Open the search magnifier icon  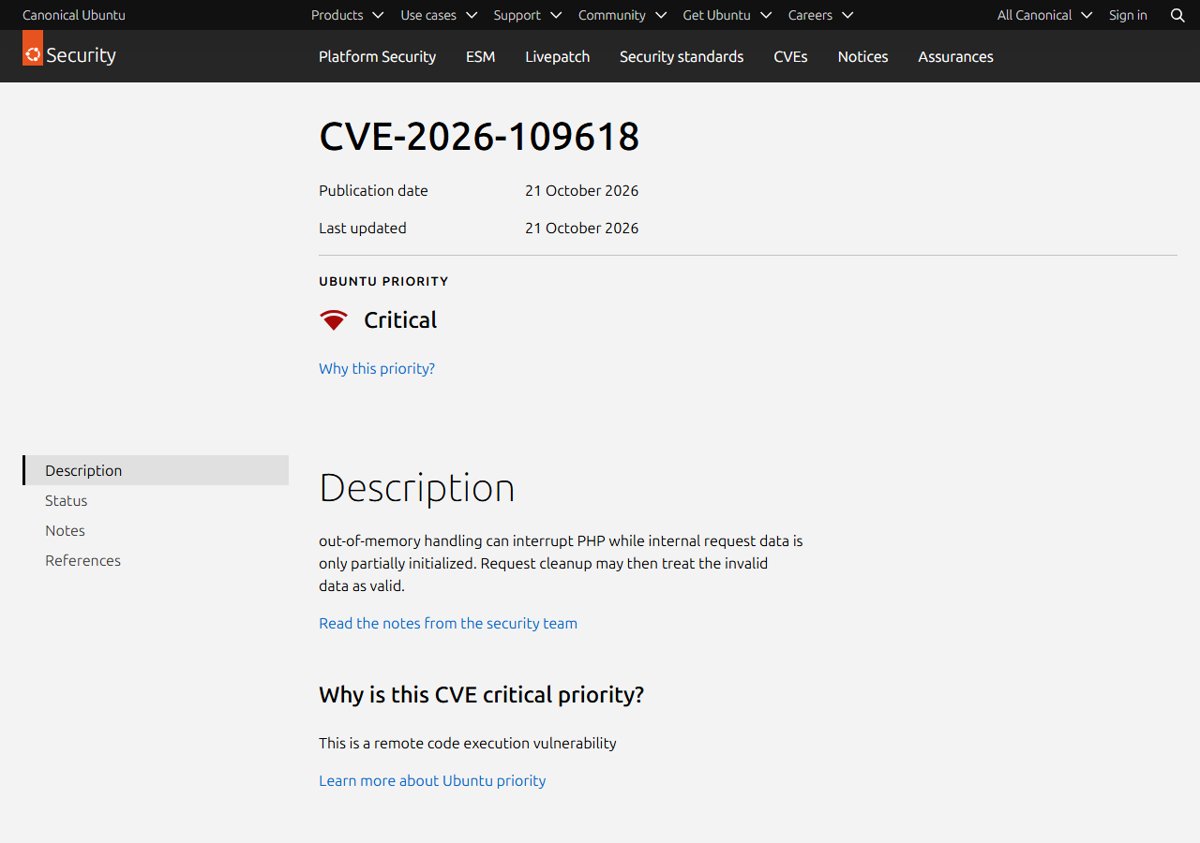click(x=1177, y=15)
